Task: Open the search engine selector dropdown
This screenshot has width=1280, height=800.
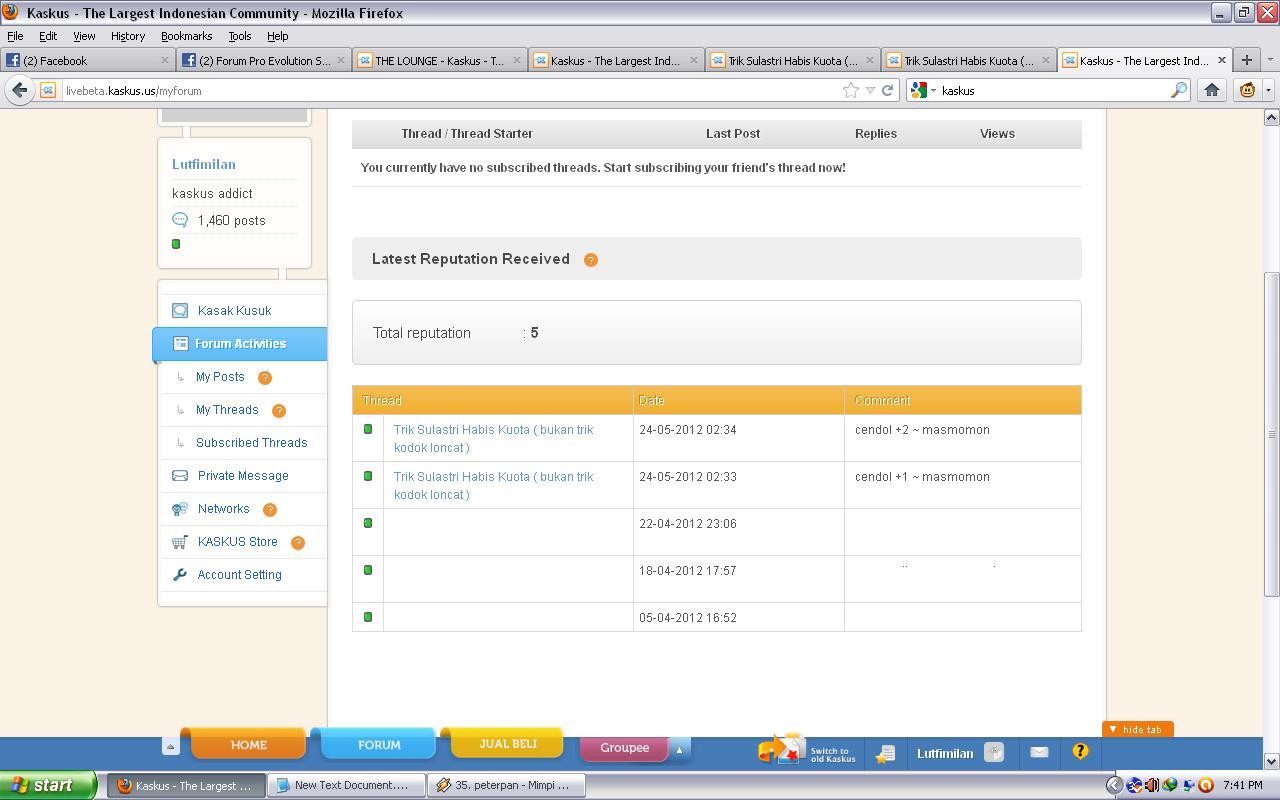Action: click(x=924, y=90)
